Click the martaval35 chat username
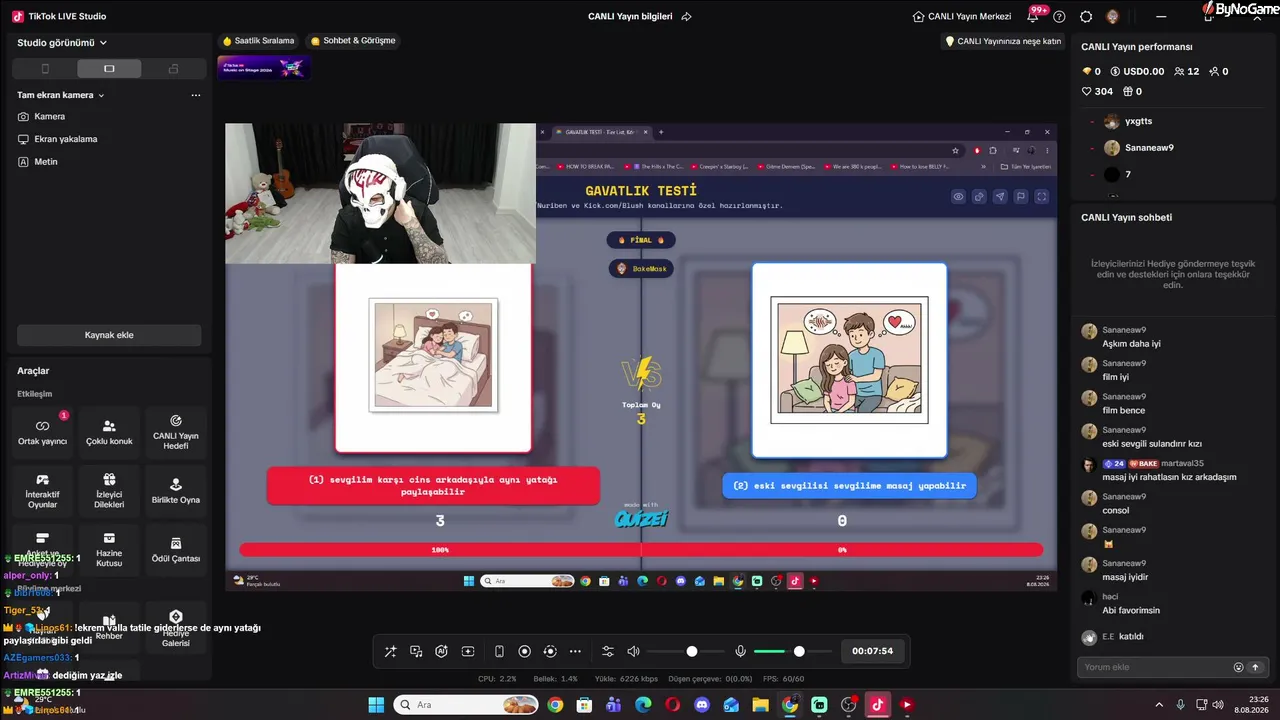The height and width of the screenshot is (720, 1280). (x=1182, y=463)
